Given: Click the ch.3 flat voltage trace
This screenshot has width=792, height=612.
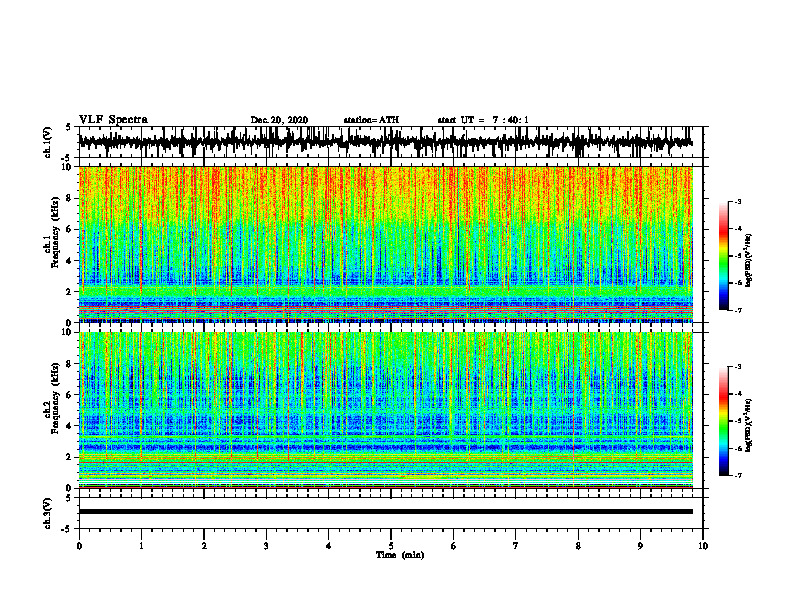Looking at the screenshot, I should coord(385,512).
